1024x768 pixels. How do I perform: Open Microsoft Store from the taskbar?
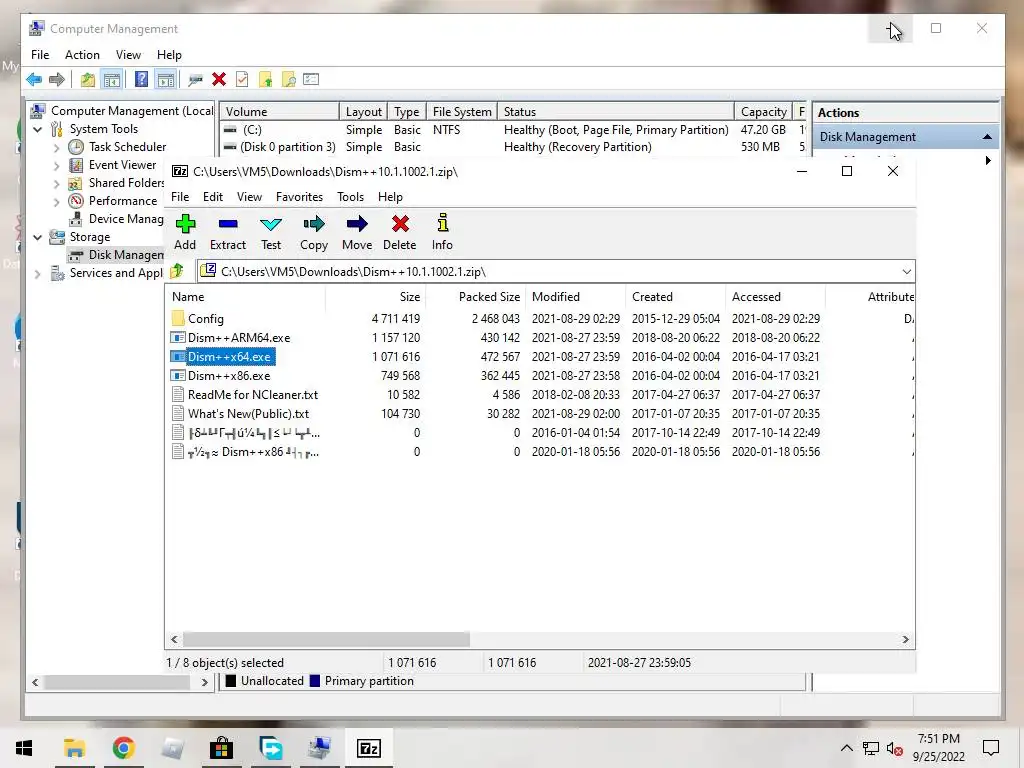pyautogui.click(x=221, y=748)
